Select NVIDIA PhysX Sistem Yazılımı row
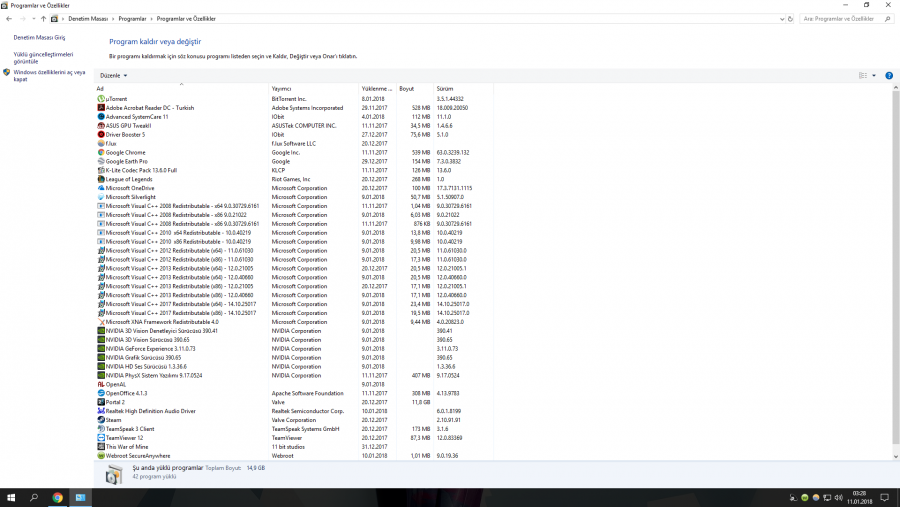Image resolution: width=900 pixels, height=507 pixels. click(x=294, y=376)
